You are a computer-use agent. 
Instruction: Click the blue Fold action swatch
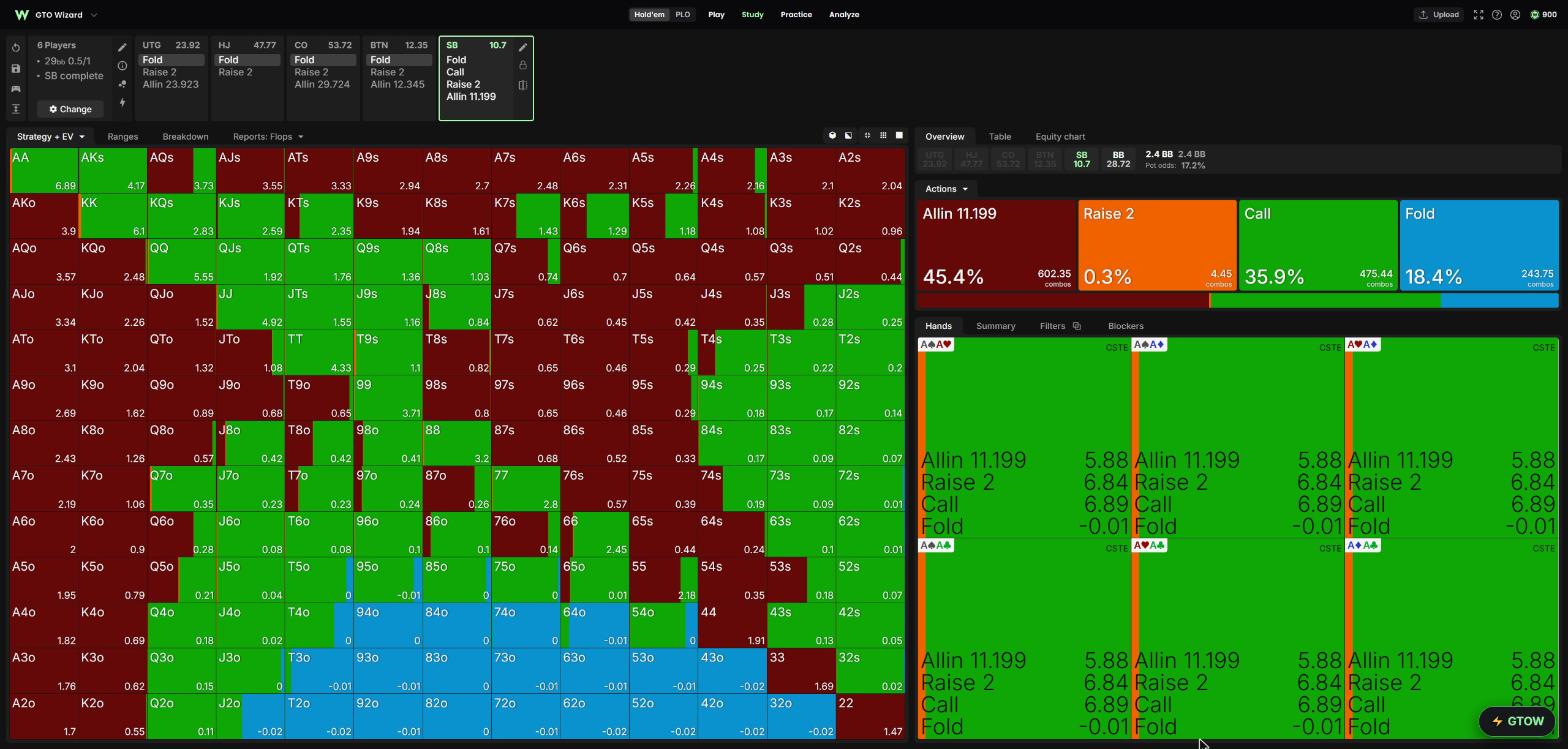tap(1479, 246)
